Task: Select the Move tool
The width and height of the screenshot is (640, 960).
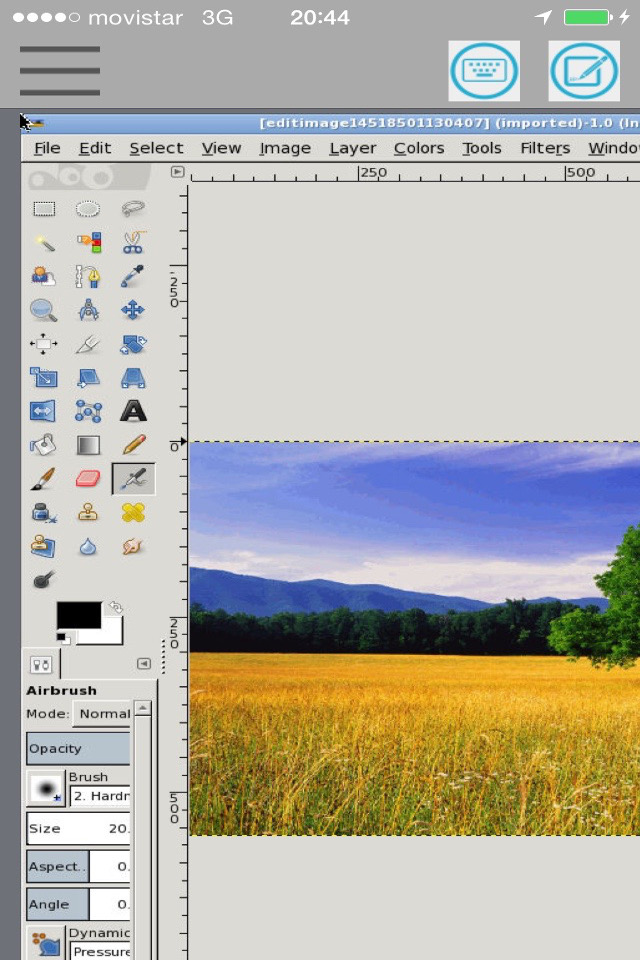Action: (133, 310)
